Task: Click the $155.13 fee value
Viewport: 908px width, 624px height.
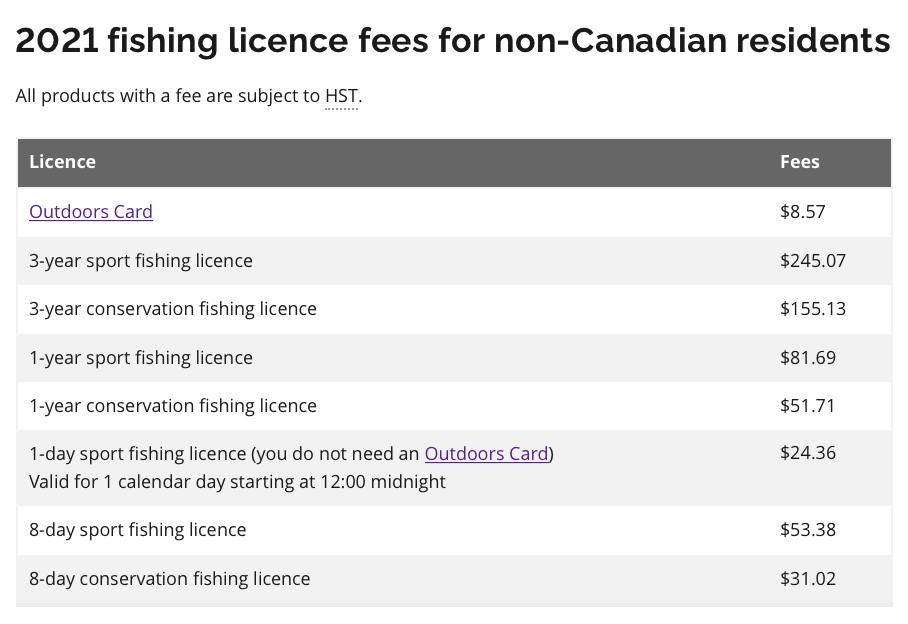Action: (x=813, y=309)
